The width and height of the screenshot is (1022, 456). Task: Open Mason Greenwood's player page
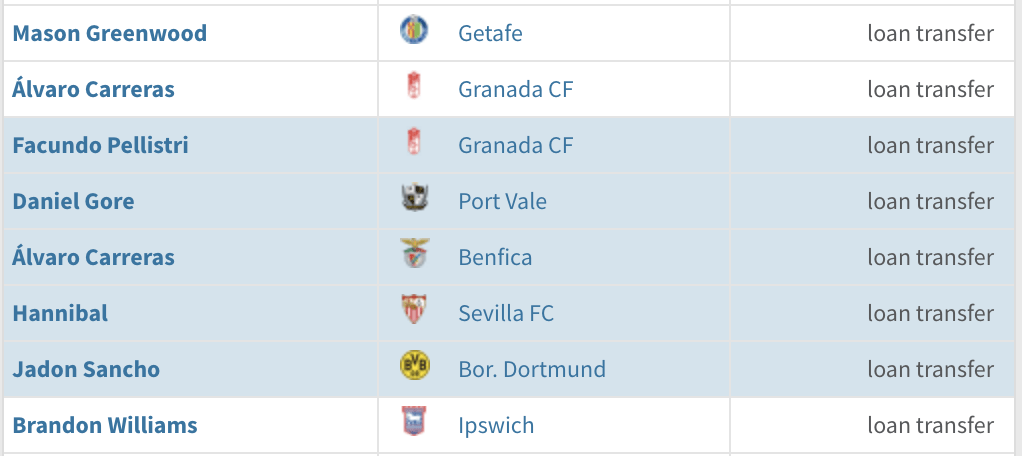(110, 33)
